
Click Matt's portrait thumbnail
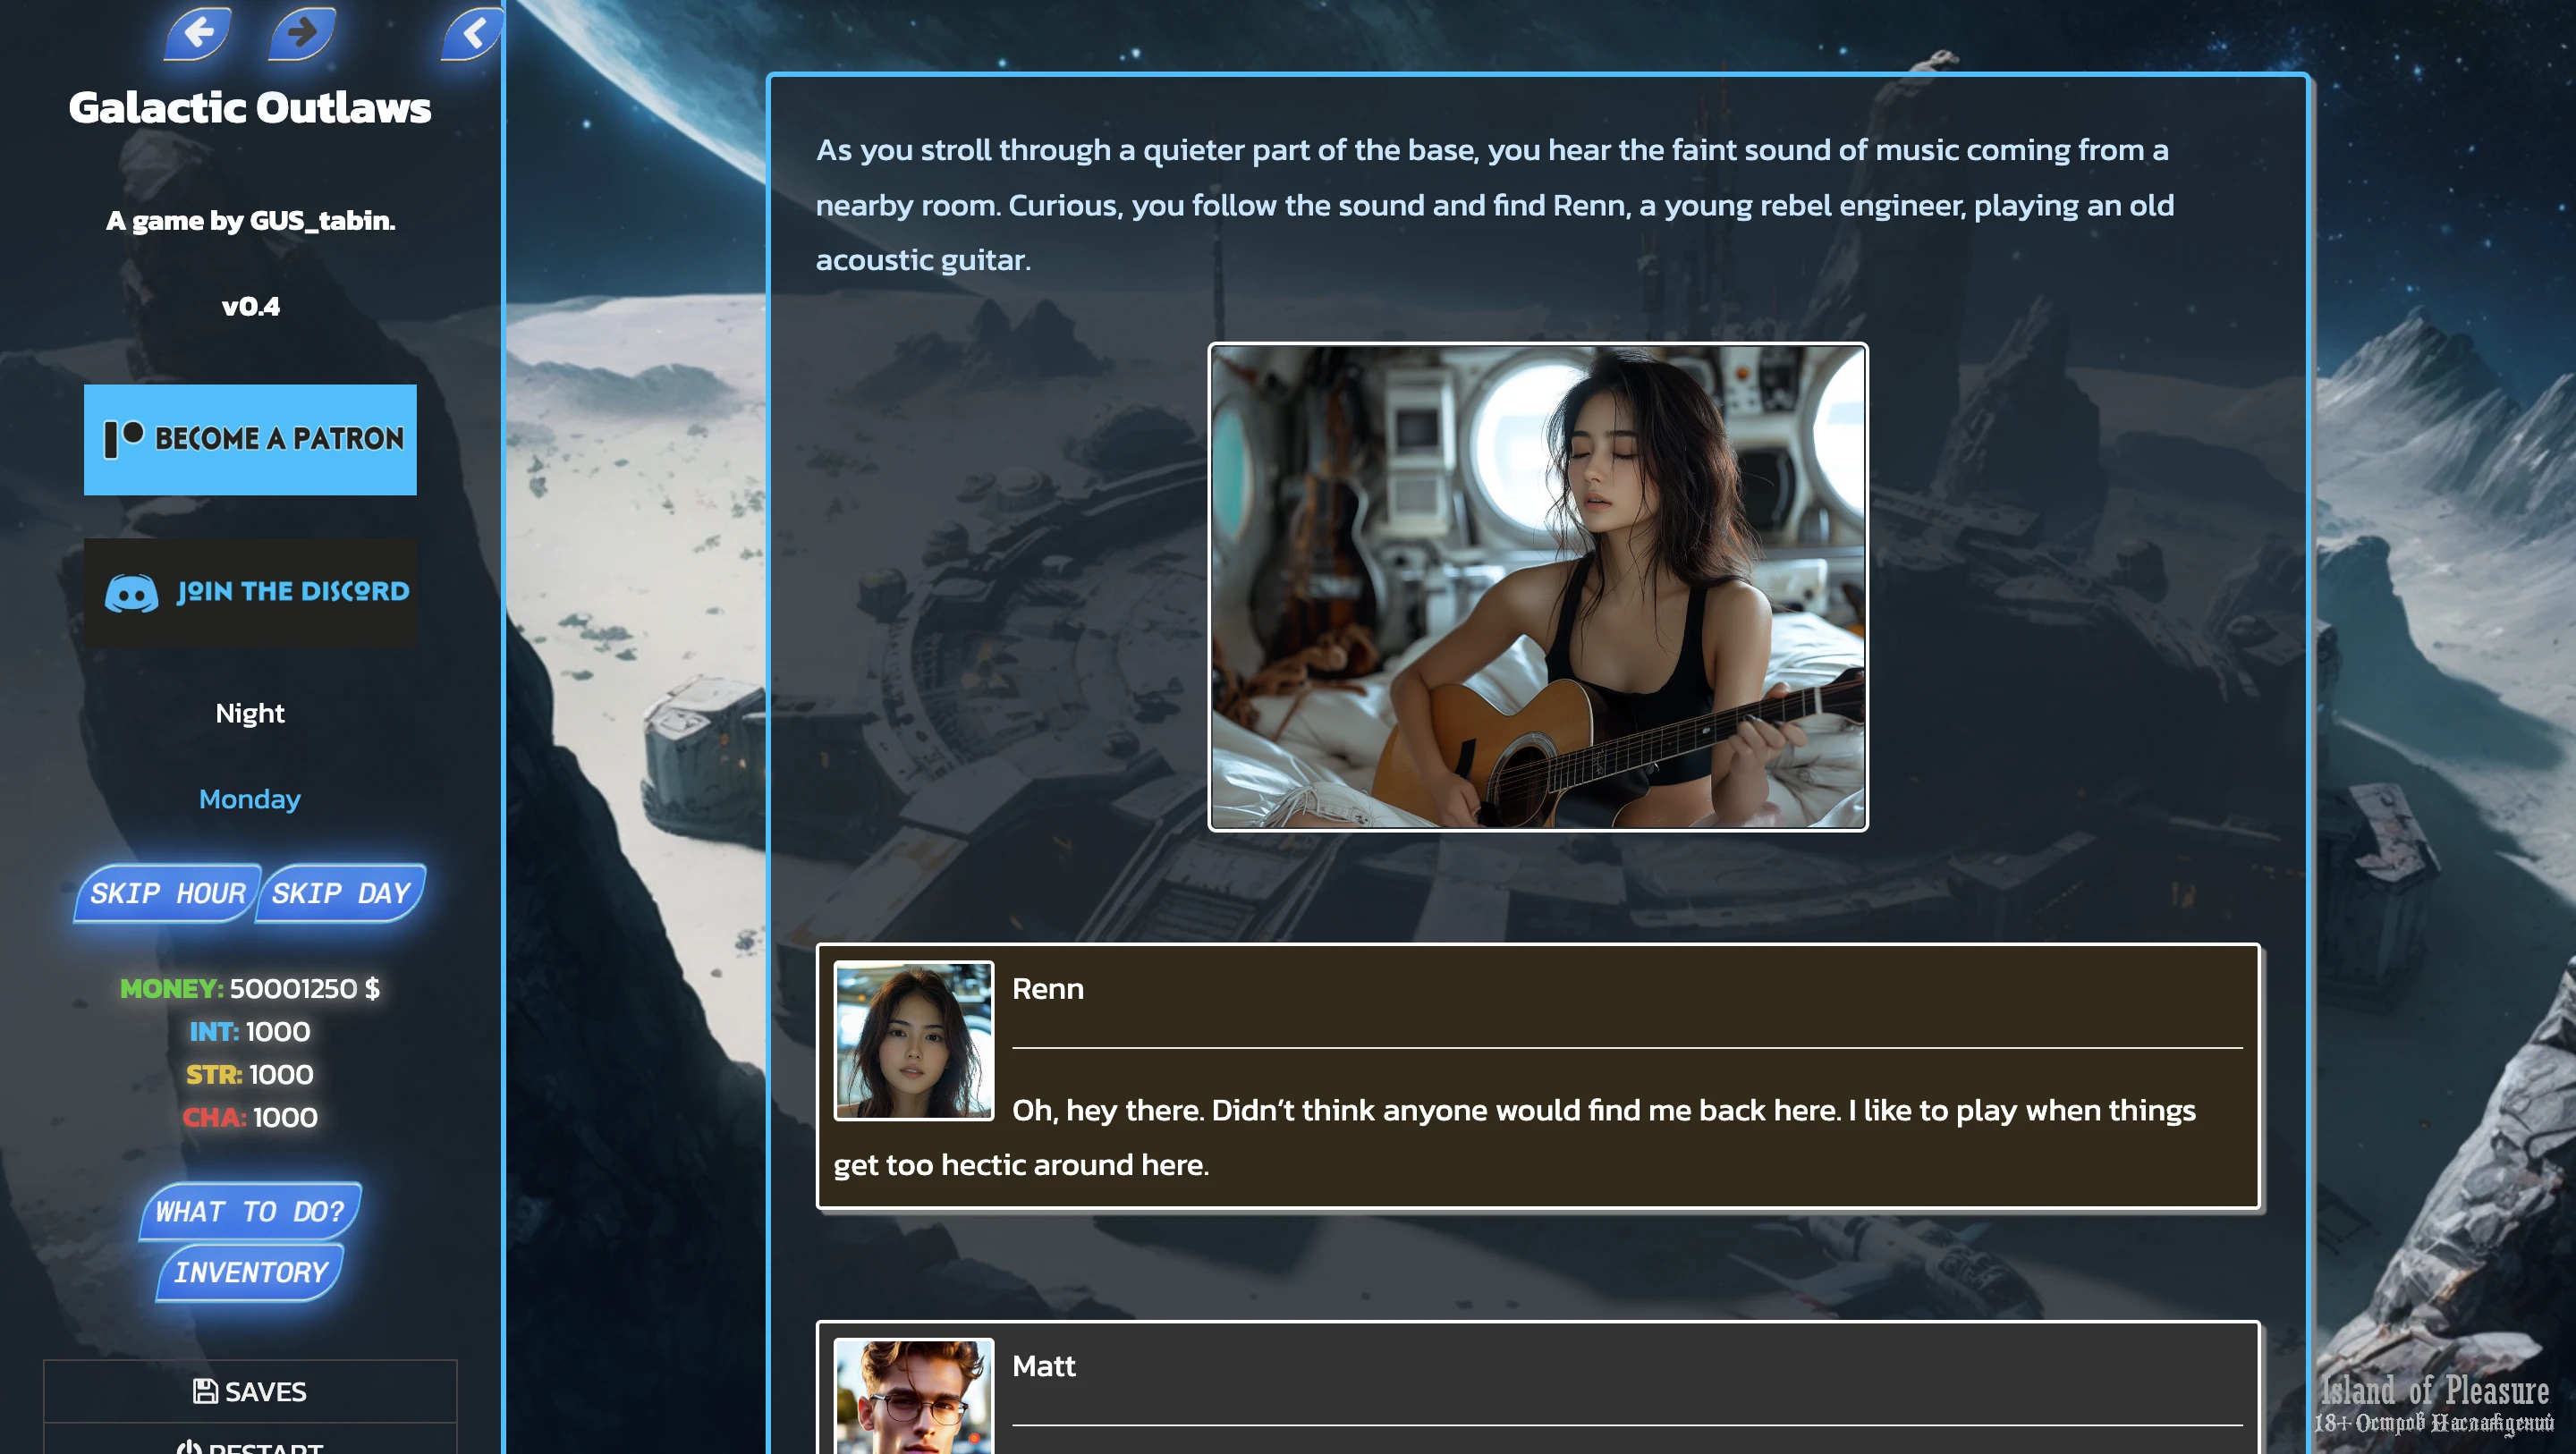(x=913, y=1396)
